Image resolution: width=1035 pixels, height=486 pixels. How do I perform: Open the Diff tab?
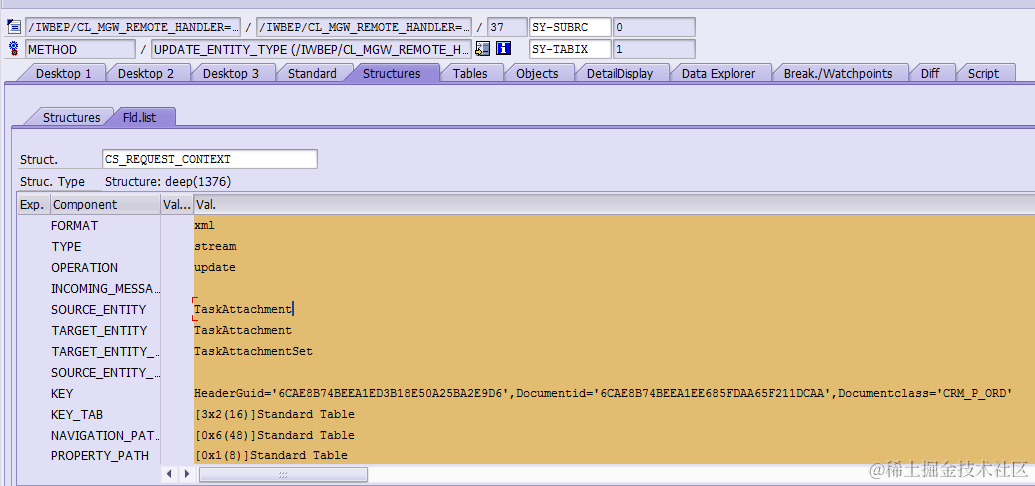coord(930,73)
